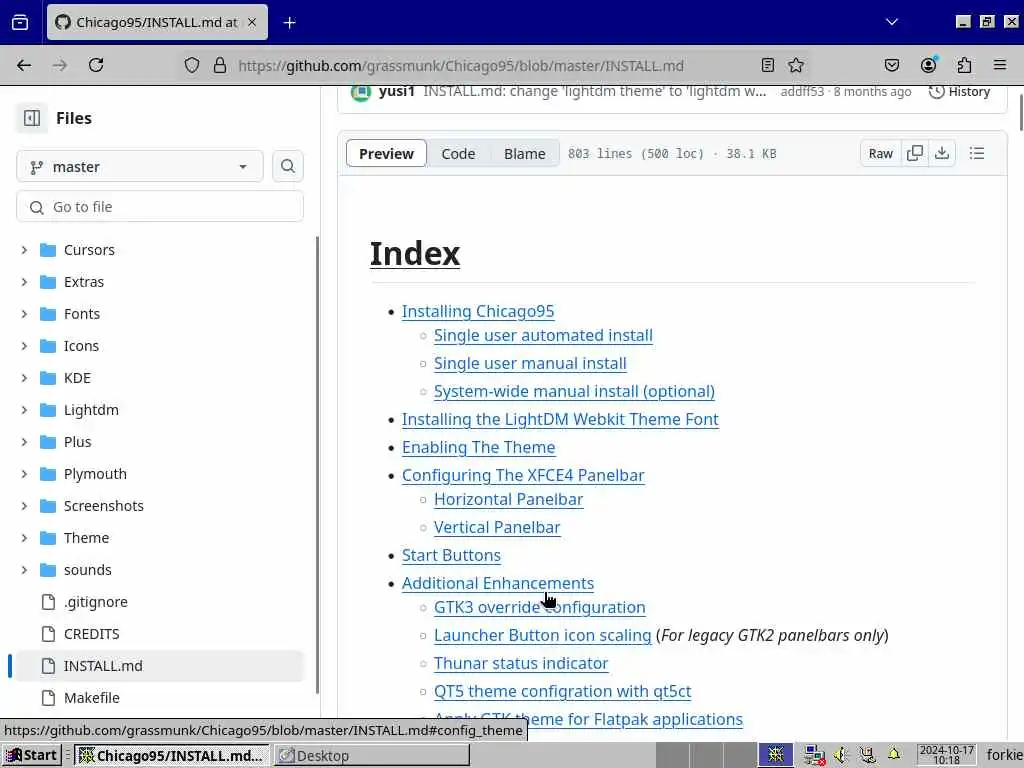Viewport: 1024px width, 768px height.
Task: Open the Makefile file
Action: [x=91, y=698]
